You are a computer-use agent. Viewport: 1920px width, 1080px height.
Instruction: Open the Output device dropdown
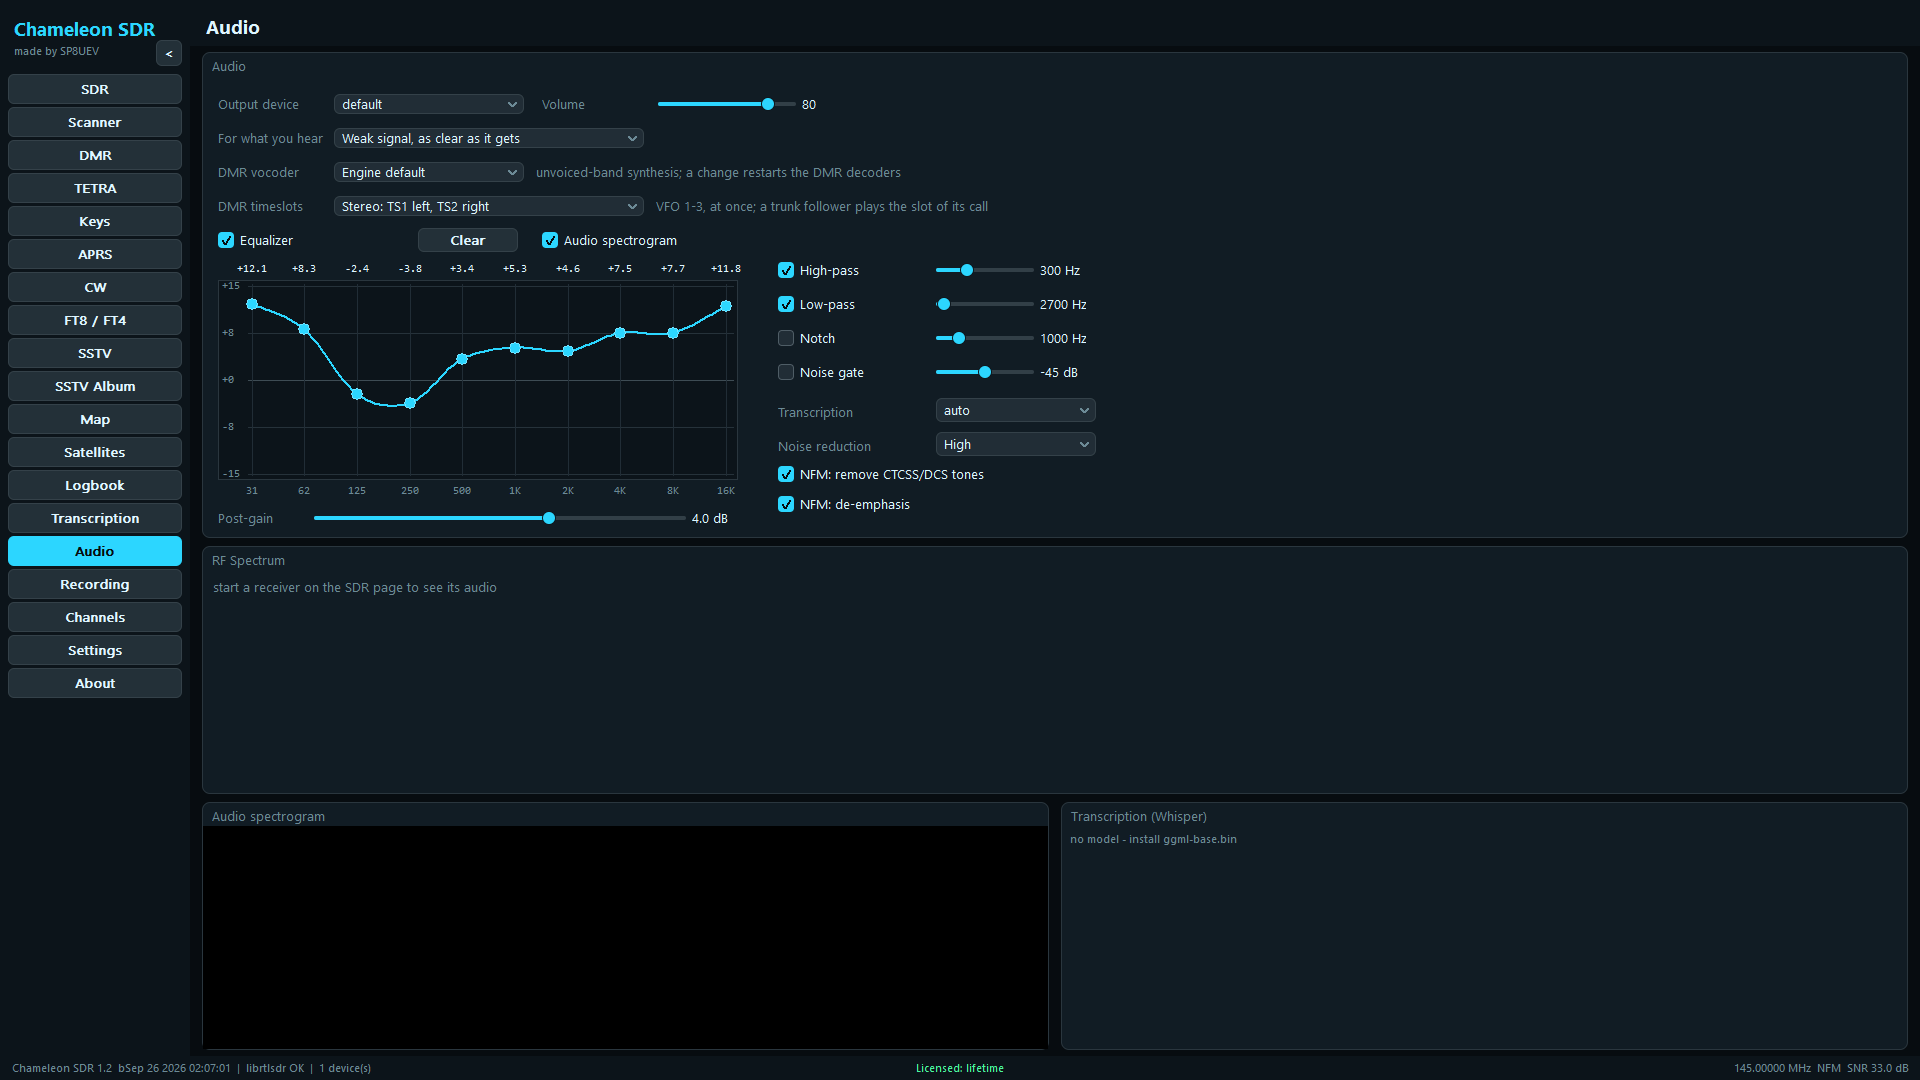(429, 104)
